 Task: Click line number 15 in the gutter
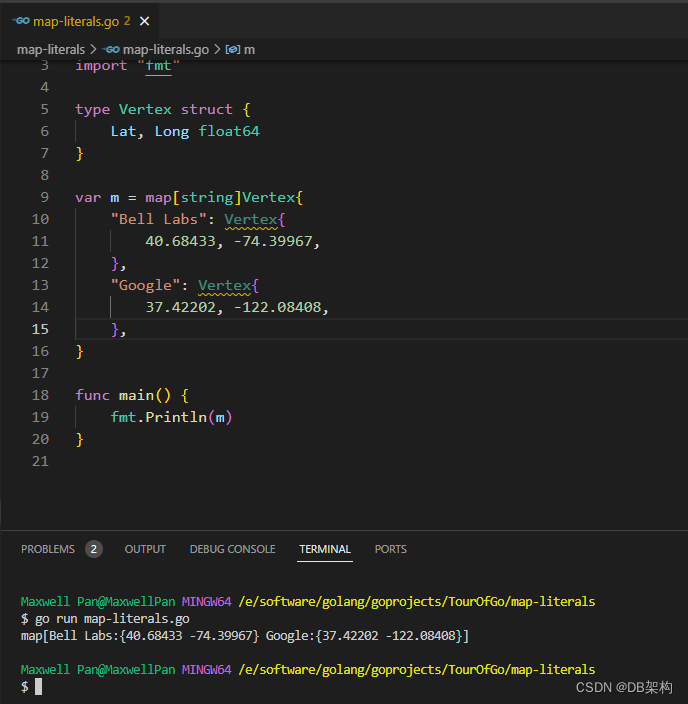[40, 329]
